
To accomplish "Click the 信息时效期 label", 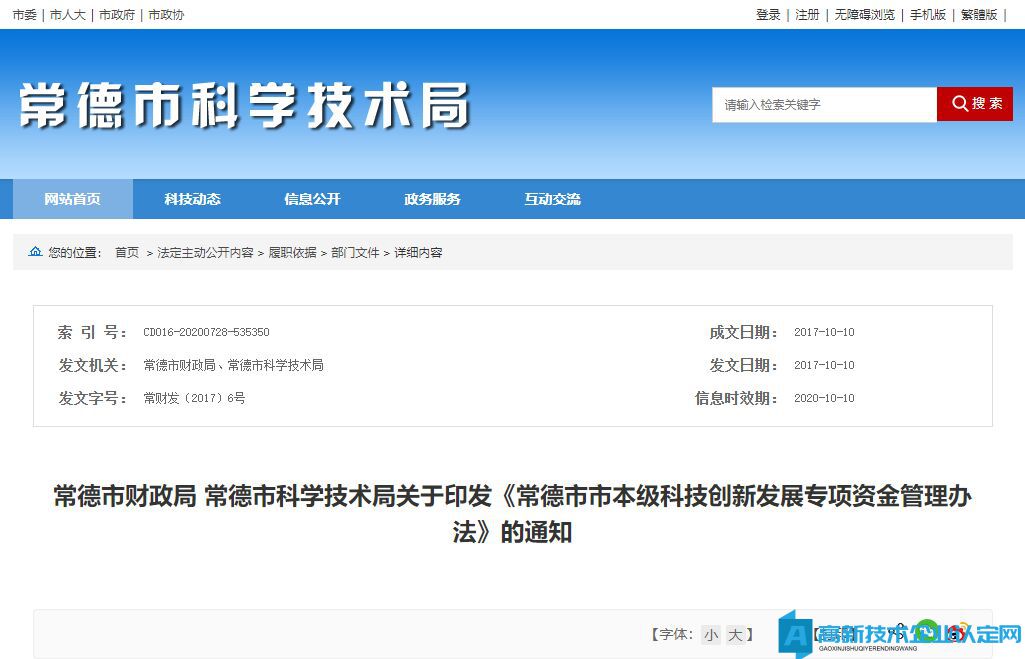I will pos(737,398).
